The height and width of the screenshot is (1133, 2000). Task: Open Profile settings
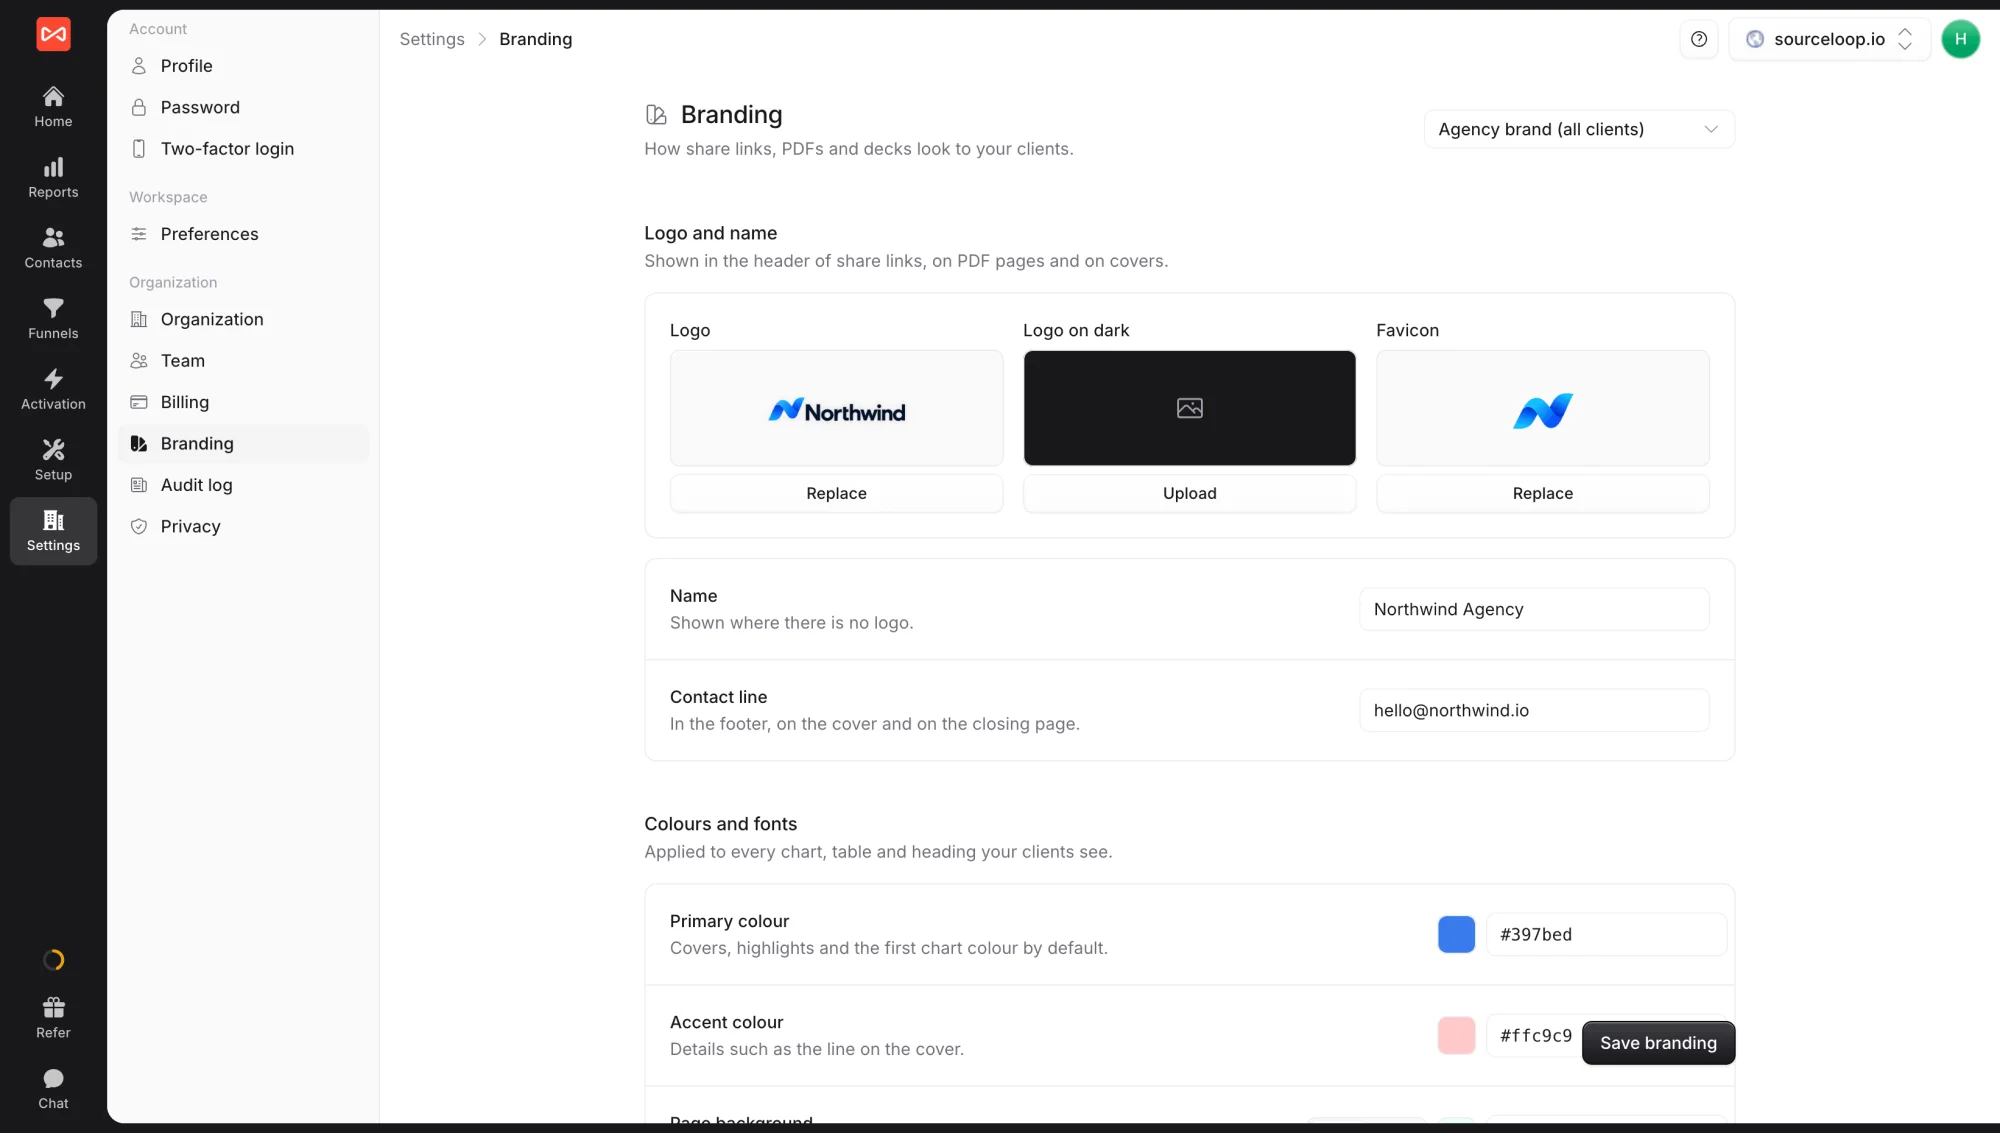point(243,66)
